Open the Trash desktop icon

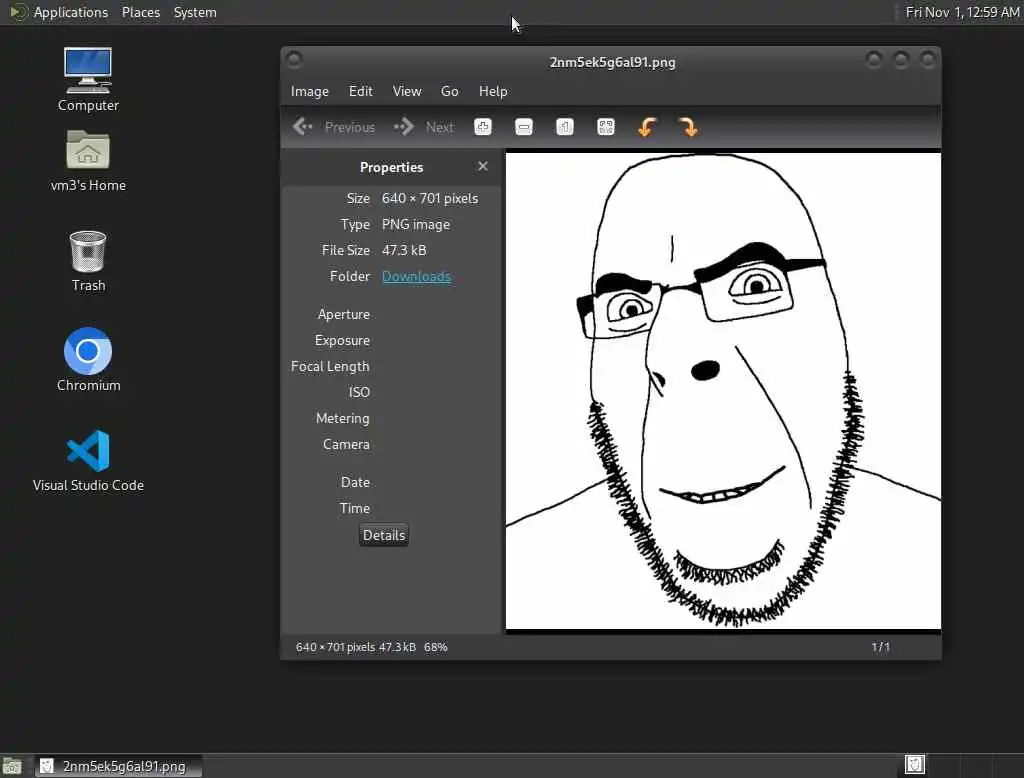88,261
